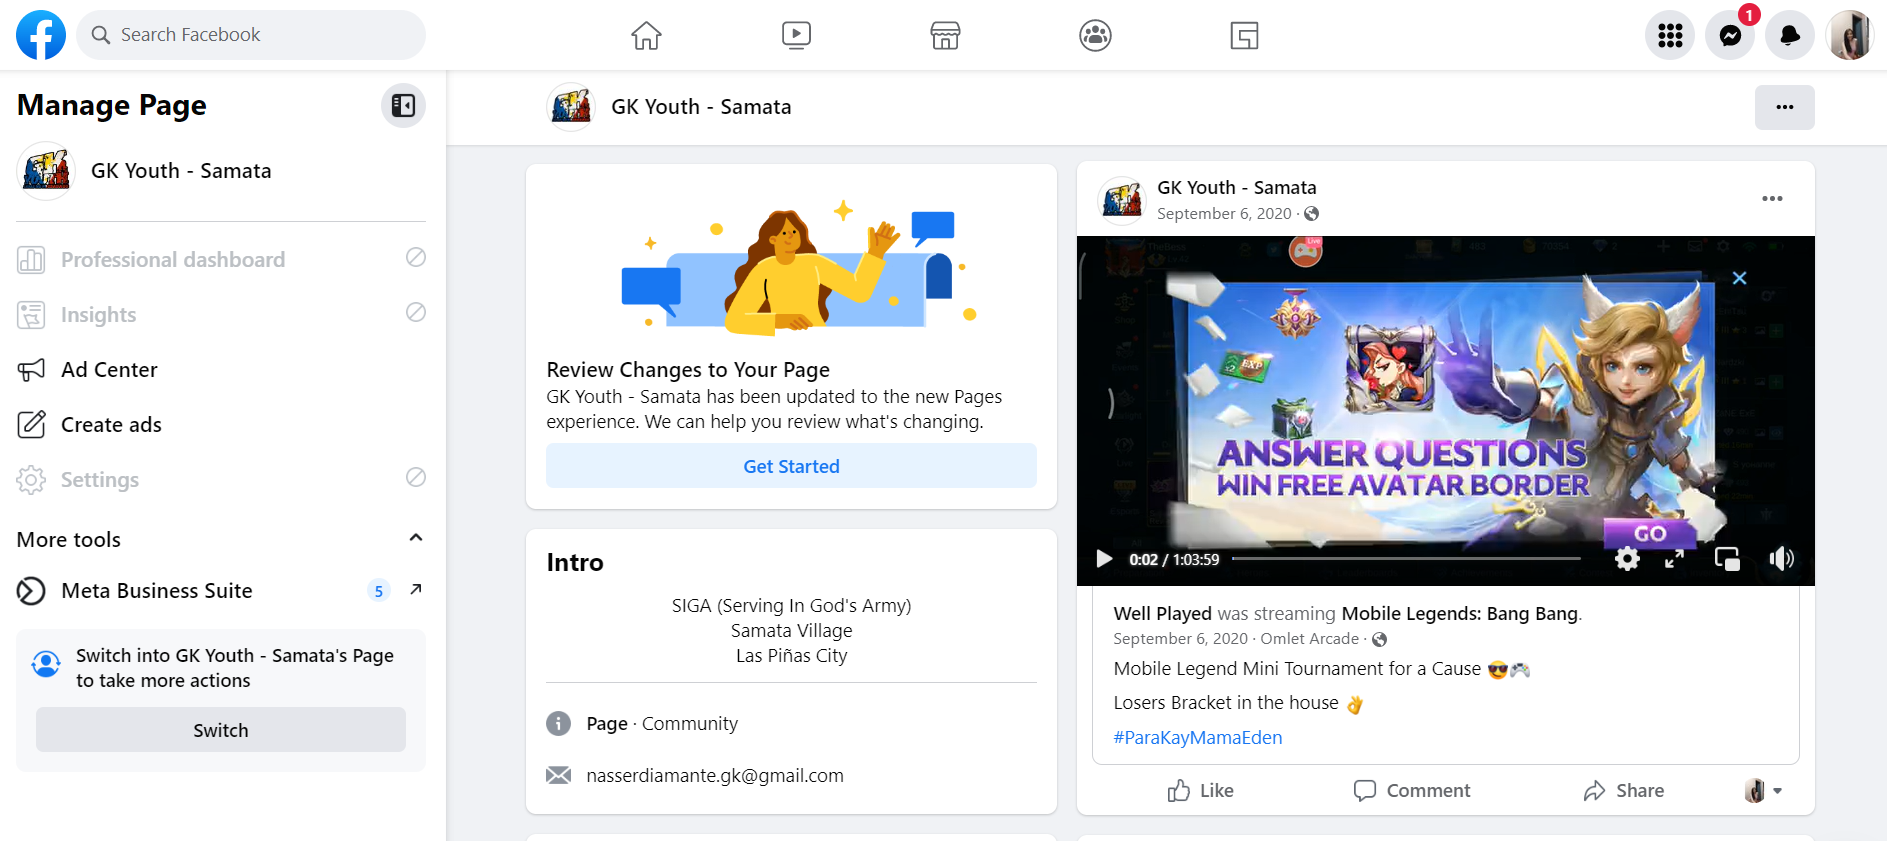
Task: Click the Settings item in sidebar
Action: click(221, 480)
